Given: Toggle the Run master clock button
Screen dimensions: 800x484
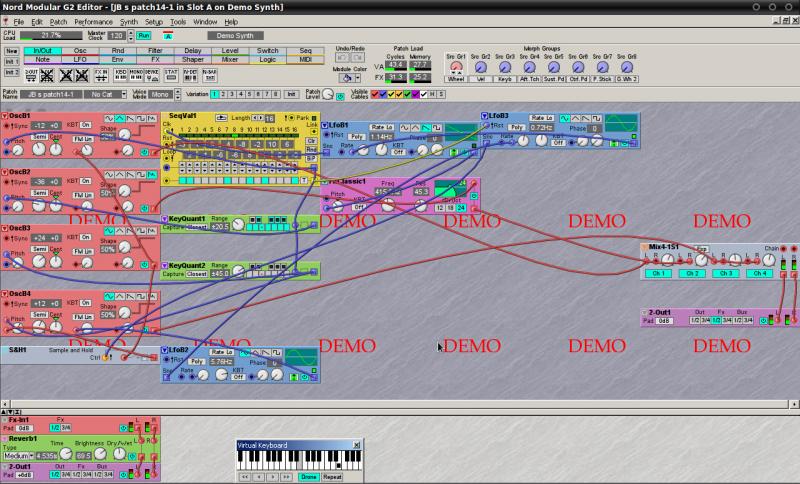Looking at the screenshot, I should [x=144, y=36].
